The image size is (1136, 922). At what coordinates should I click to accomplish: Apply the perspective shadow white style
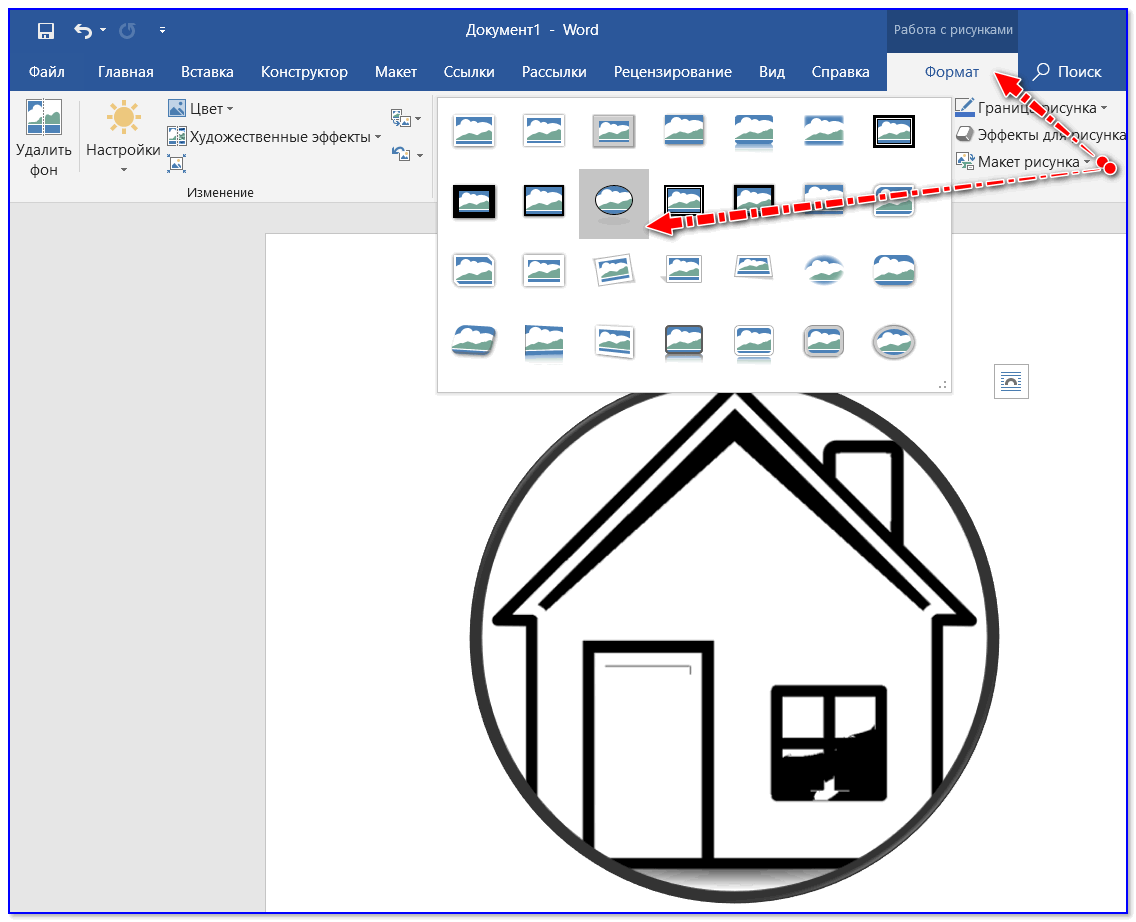pos(684,271)
